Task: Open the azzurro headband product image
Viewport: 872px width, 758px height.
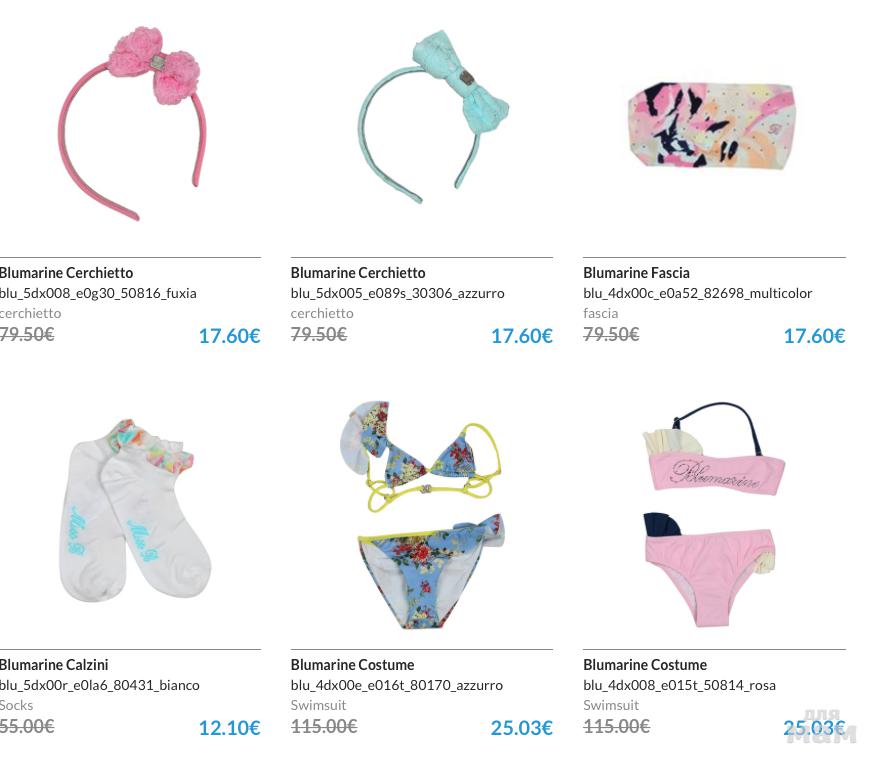Action: pos(433,116)
